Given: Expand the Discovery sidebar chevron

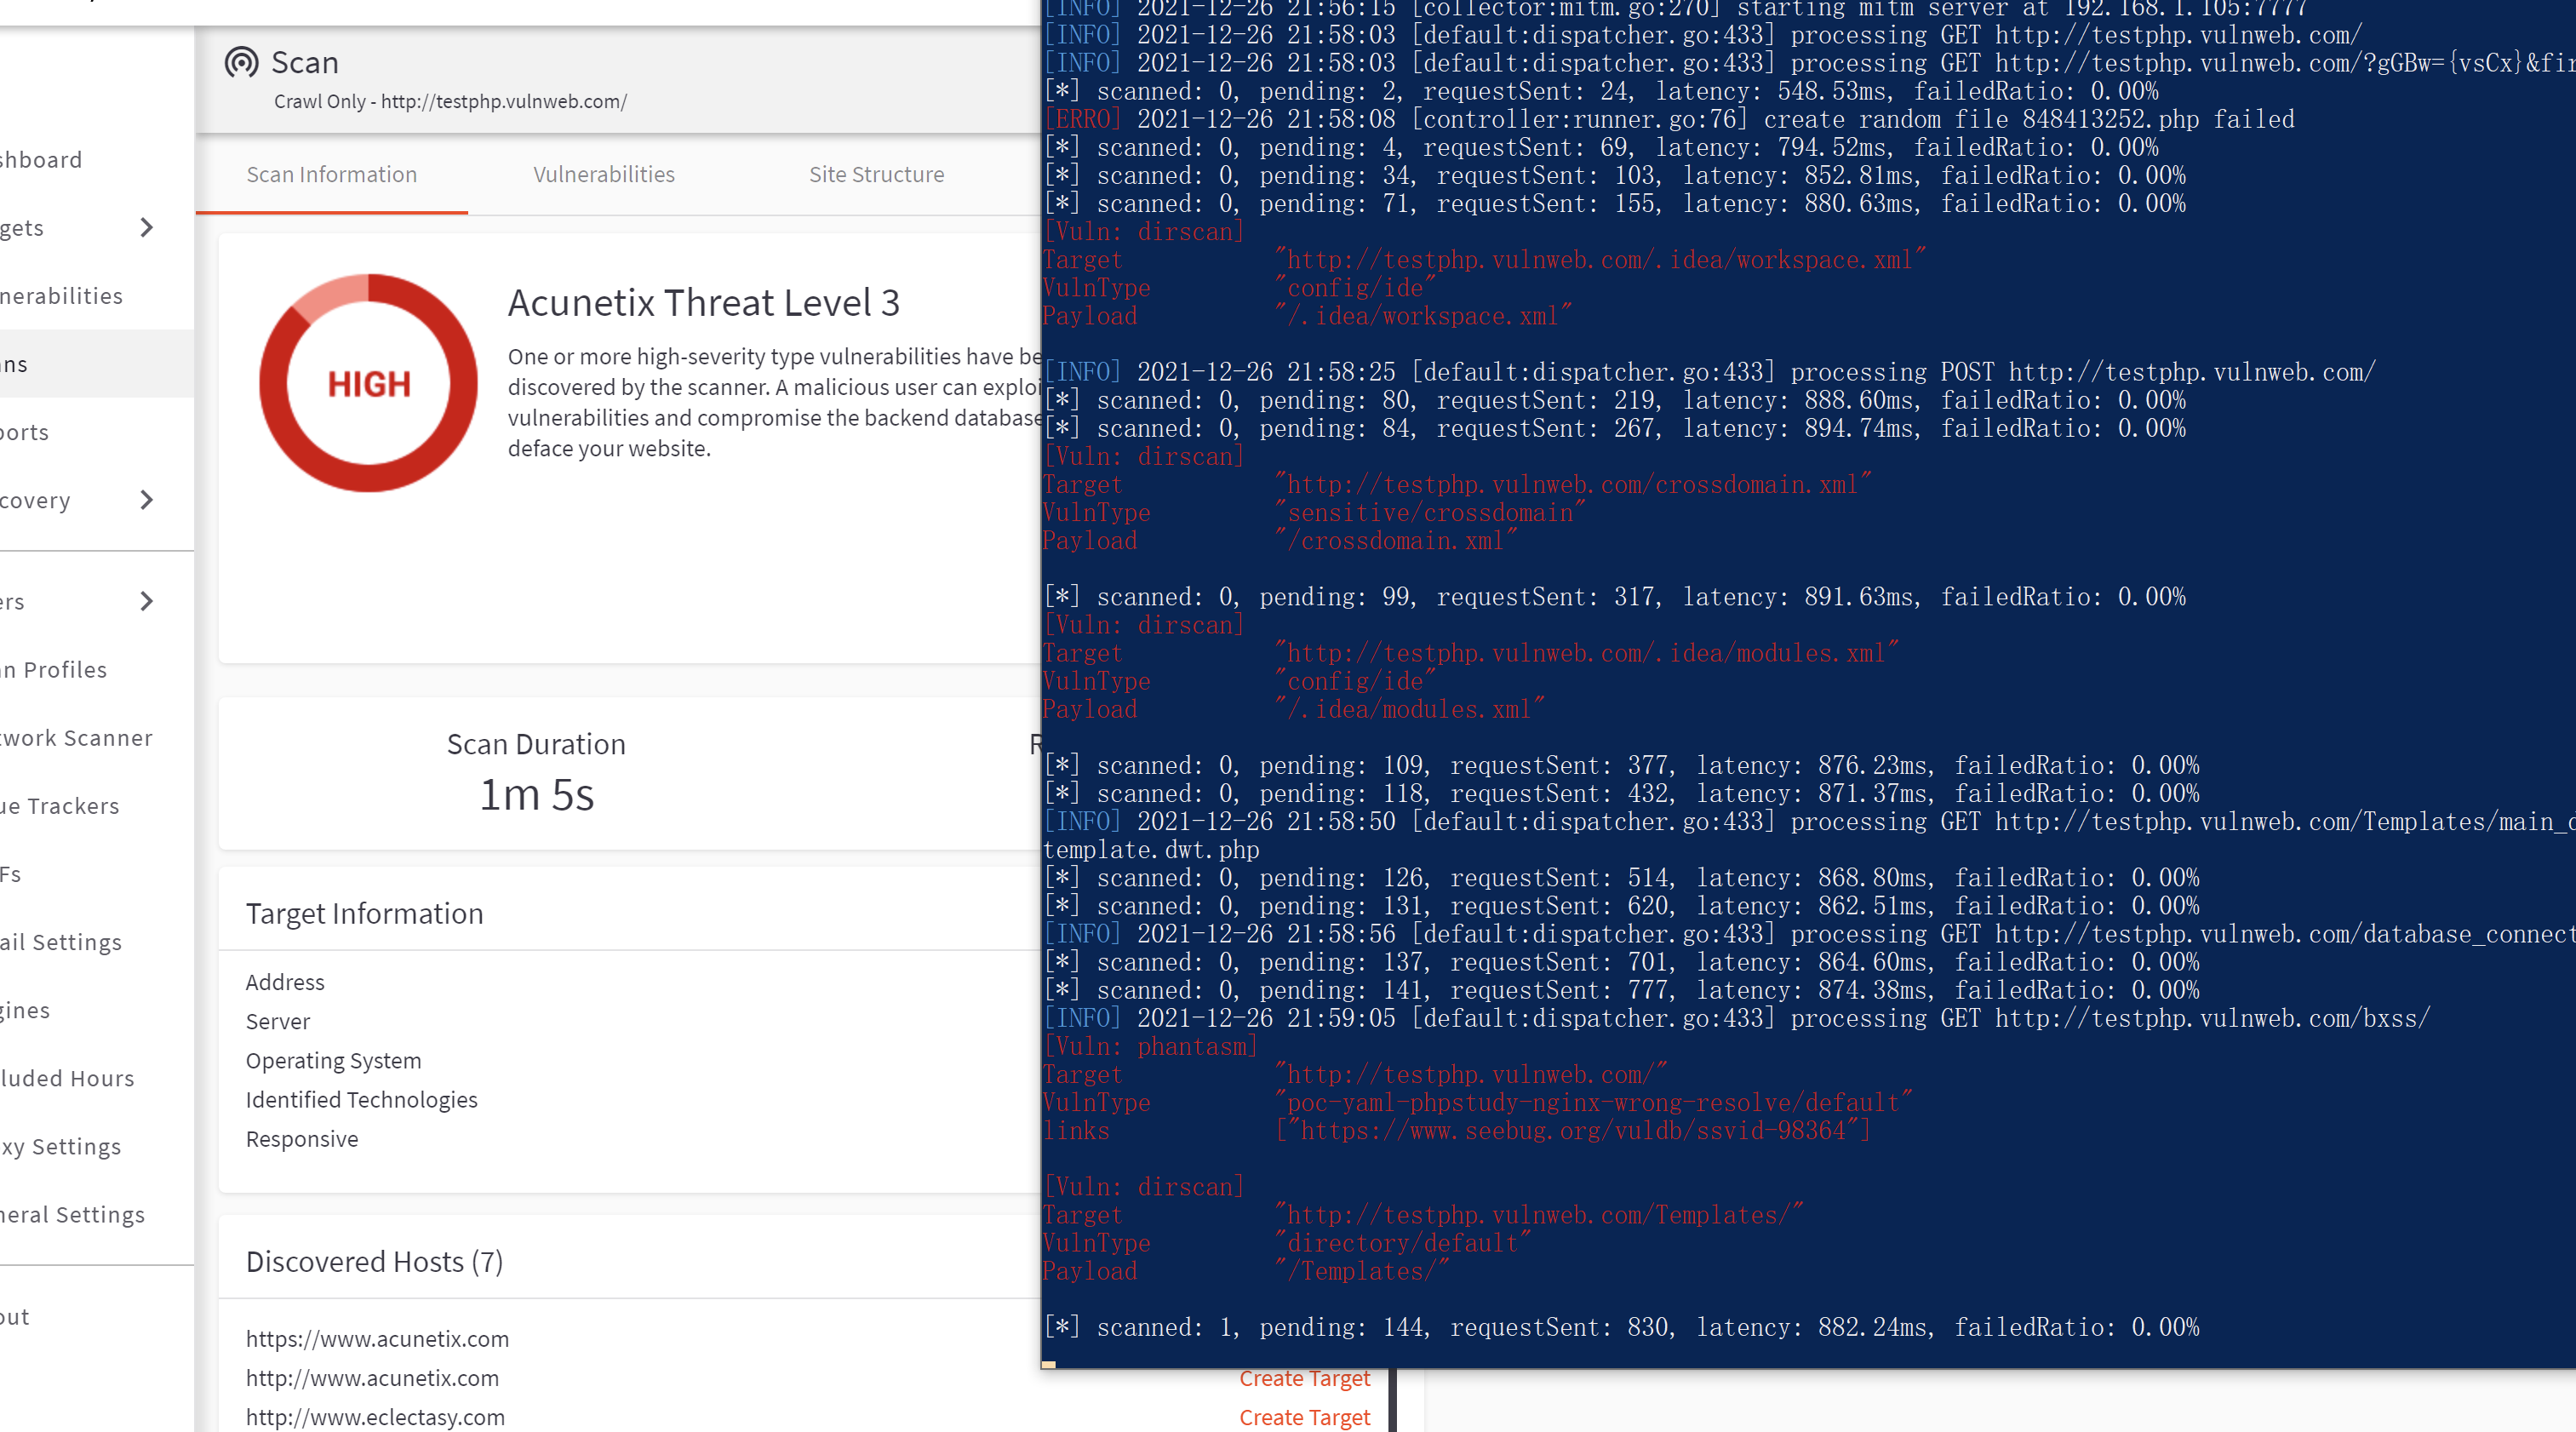Looking at the screenshot, I should coord(147,500).
